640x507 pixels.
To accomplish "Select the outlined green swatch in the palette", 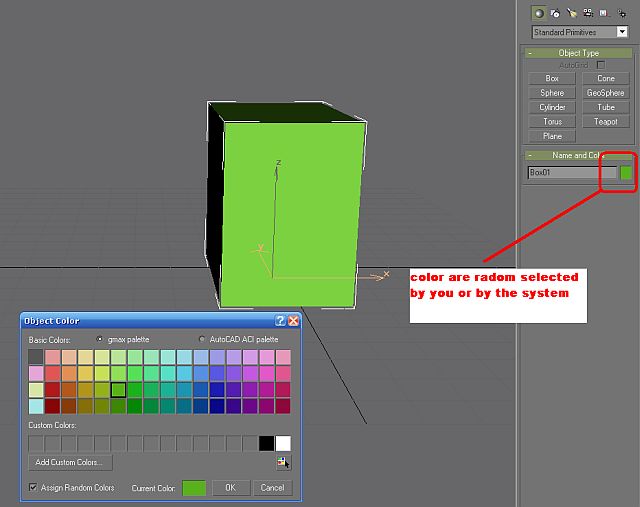I will coord(118,389).
